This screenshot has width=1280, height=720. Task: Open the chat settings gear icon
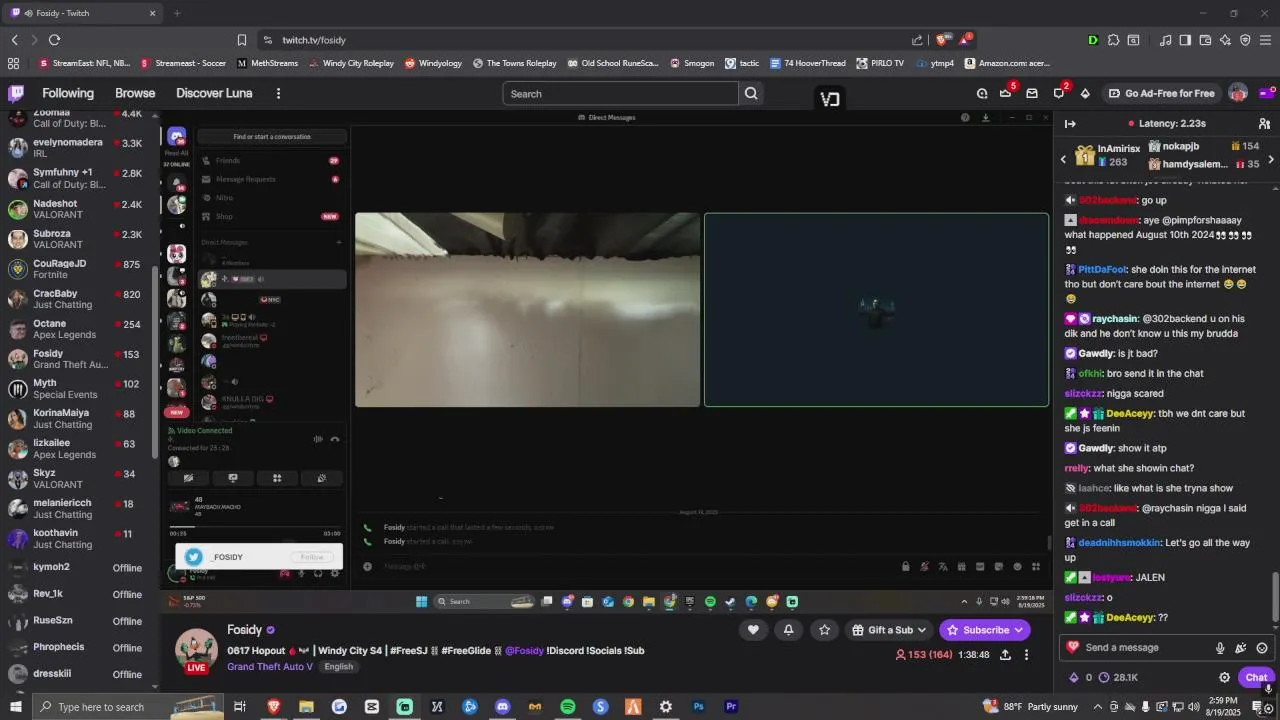tap(1224, 677)
